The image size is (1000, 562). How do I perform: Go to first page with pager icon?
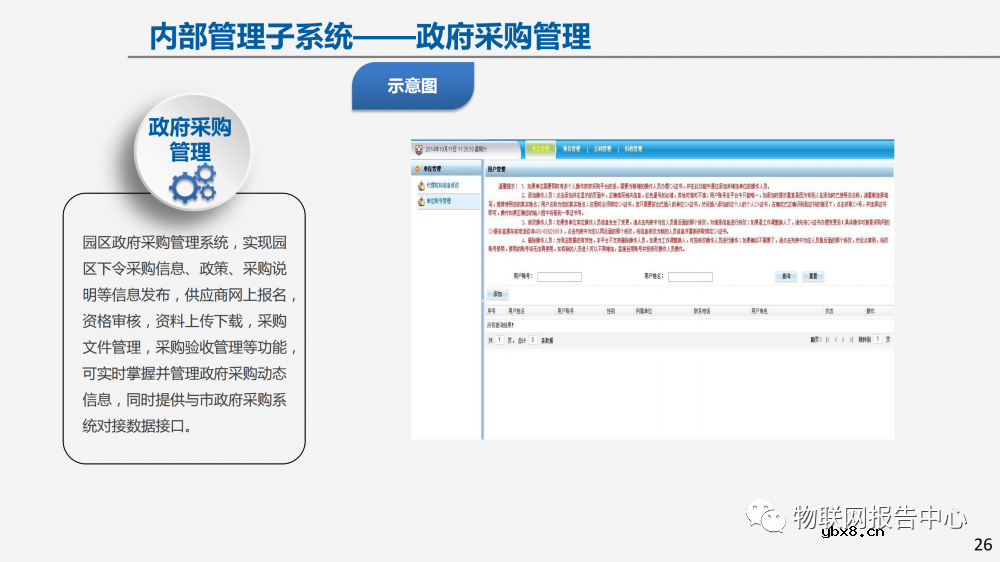point(828,340)
